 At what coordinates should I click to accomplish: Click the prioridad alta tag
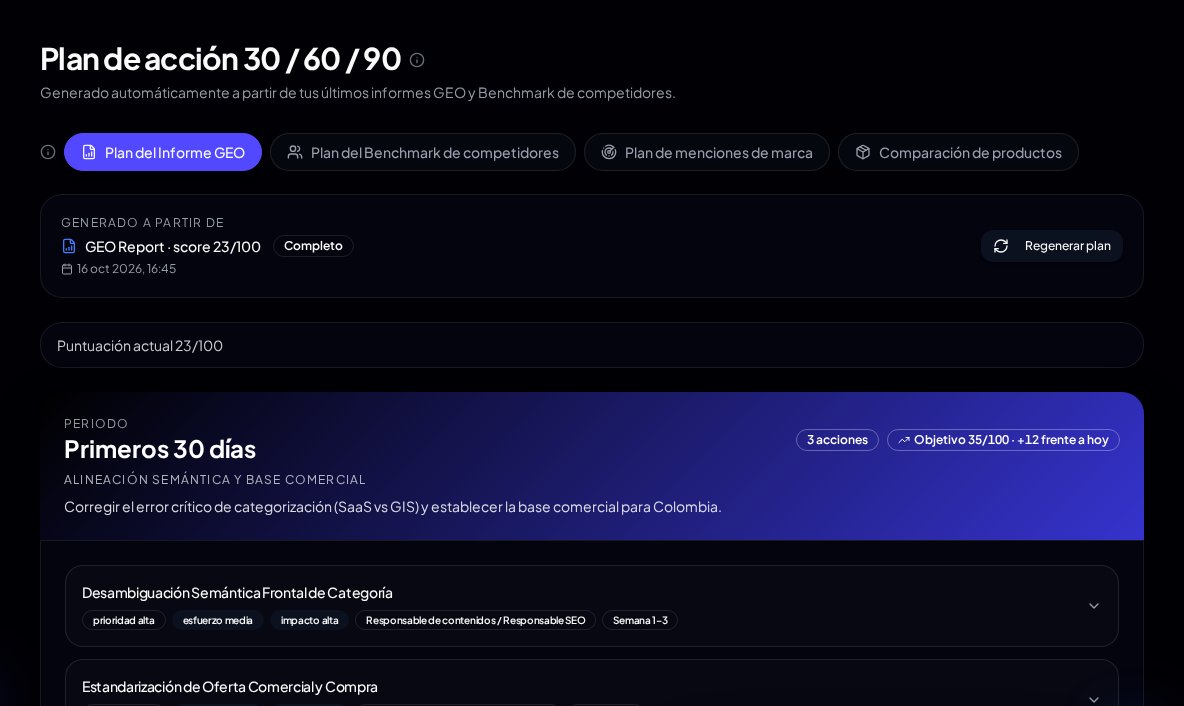click(124, 621)
